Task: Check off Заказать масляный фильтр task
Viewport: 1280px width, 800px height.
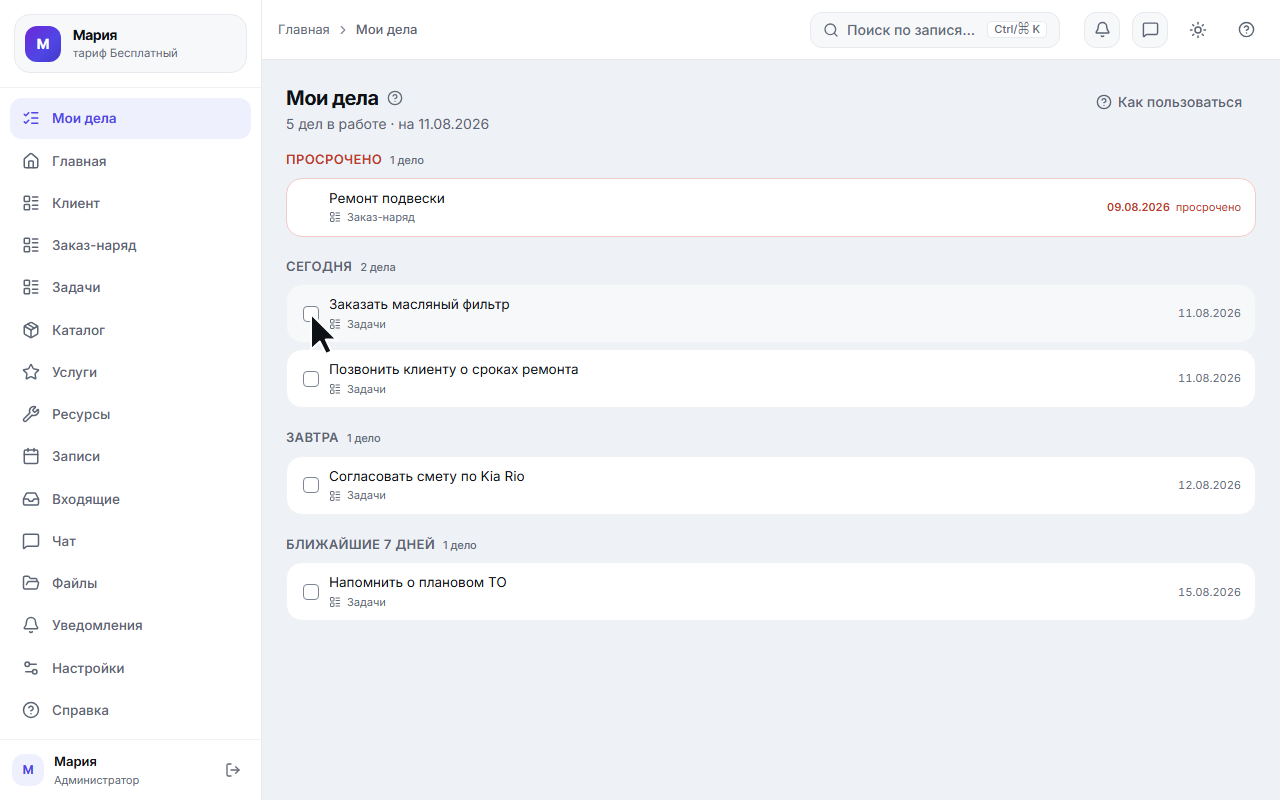Action: coord(311,314)
